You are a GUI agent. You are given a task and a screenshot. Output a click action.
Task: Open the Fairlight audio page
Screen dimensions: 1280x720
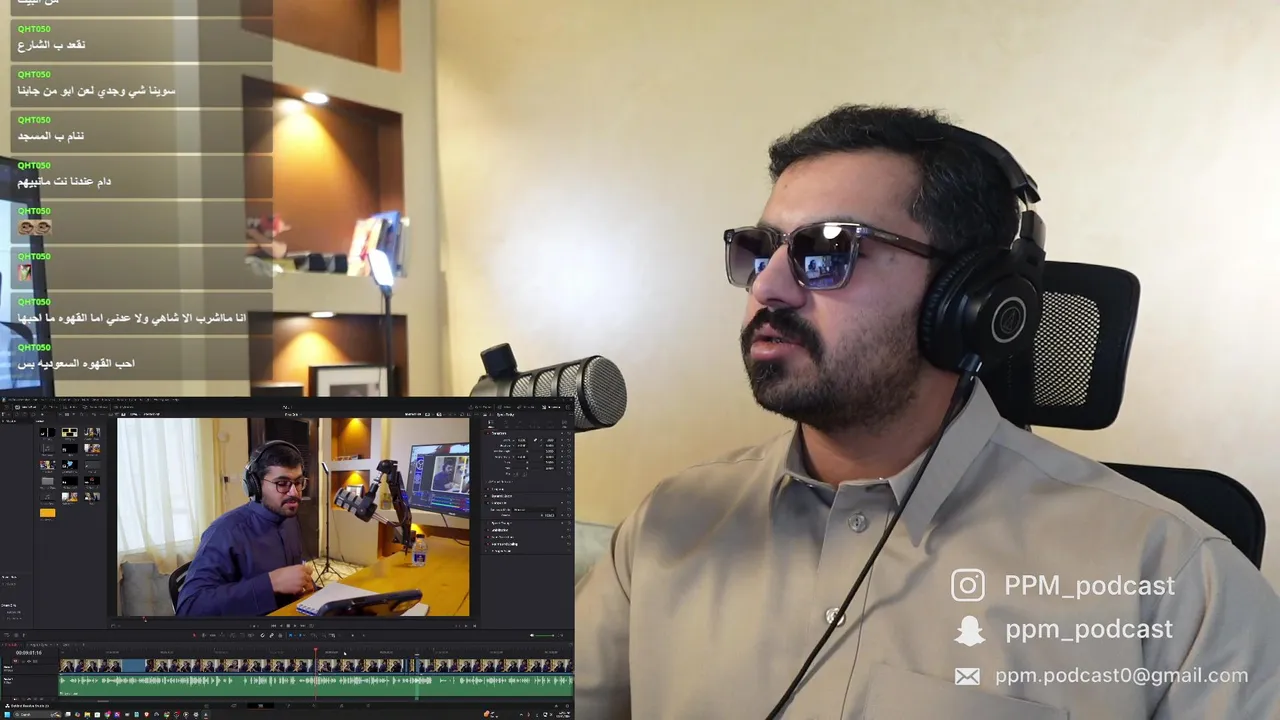coord(341,705)
